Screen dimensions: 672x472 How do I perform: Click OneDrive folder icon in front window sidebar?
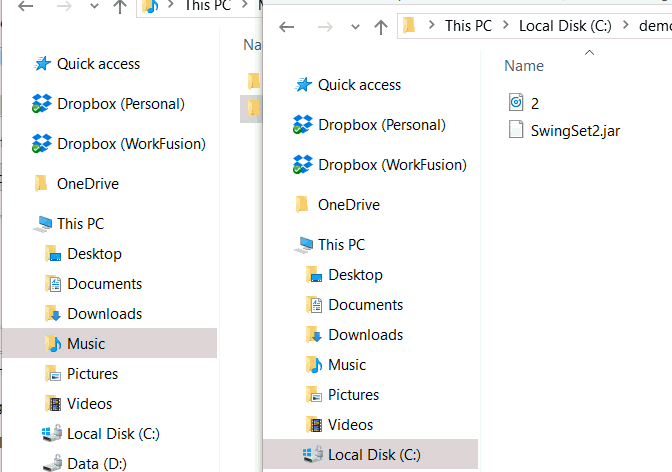302,204
